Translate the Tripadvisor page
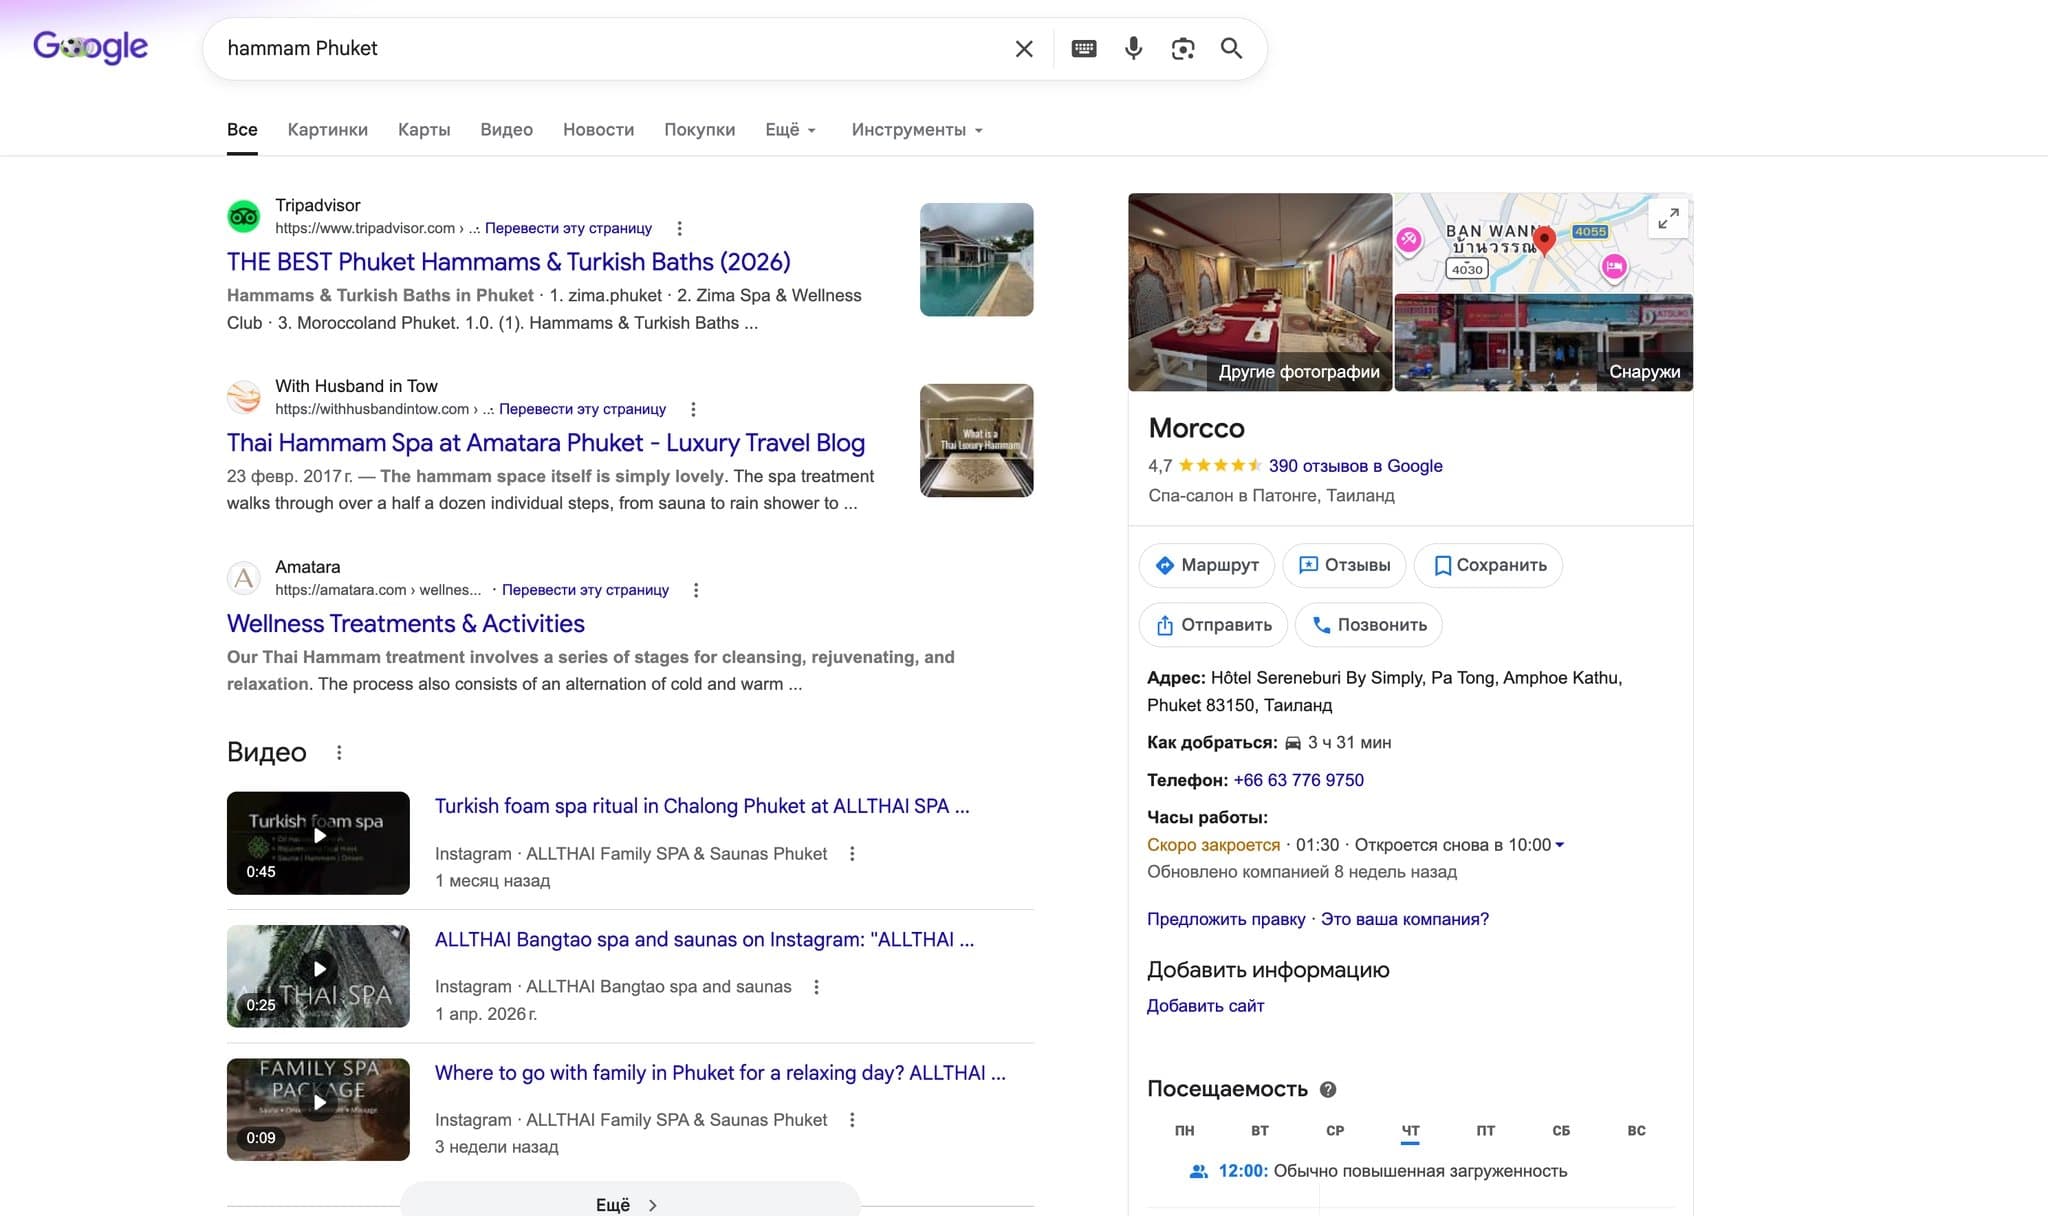 point(568,228)
